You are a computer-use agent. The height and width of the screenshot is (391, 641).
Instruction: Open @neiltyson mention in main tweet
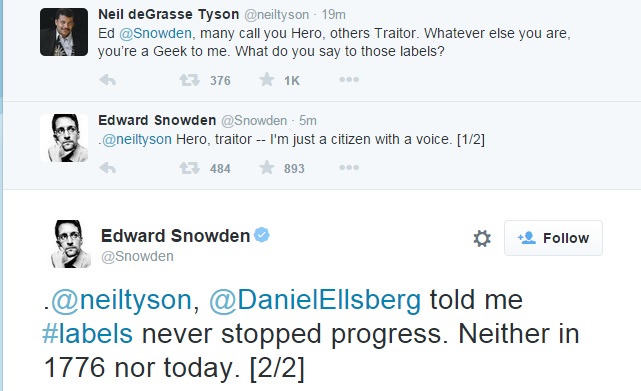coord(121,300)
